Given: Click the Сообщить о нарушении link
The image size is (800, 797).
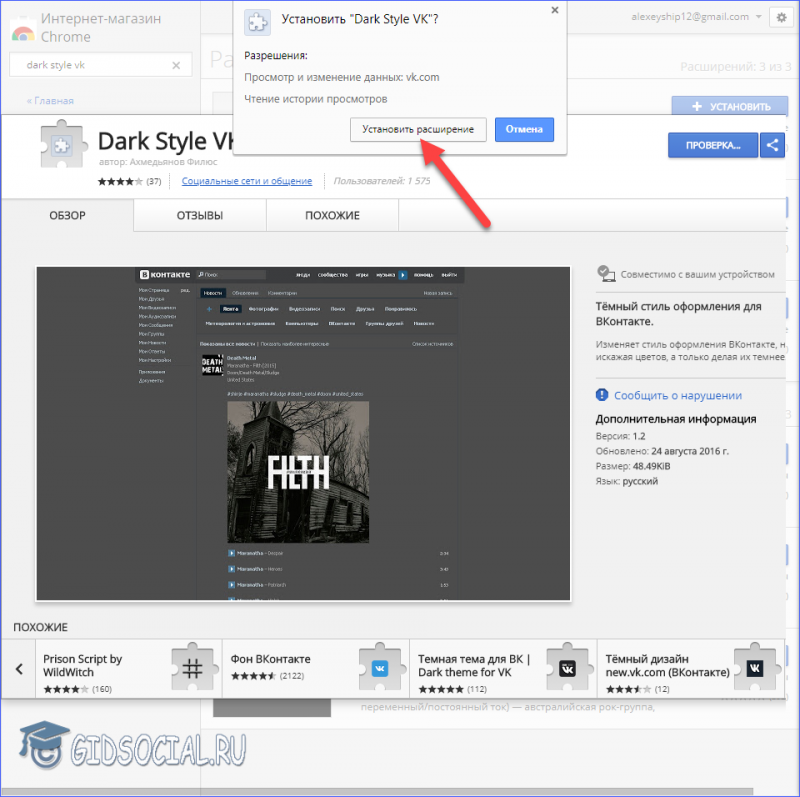Looking at the screenshot, I should 678,395.
